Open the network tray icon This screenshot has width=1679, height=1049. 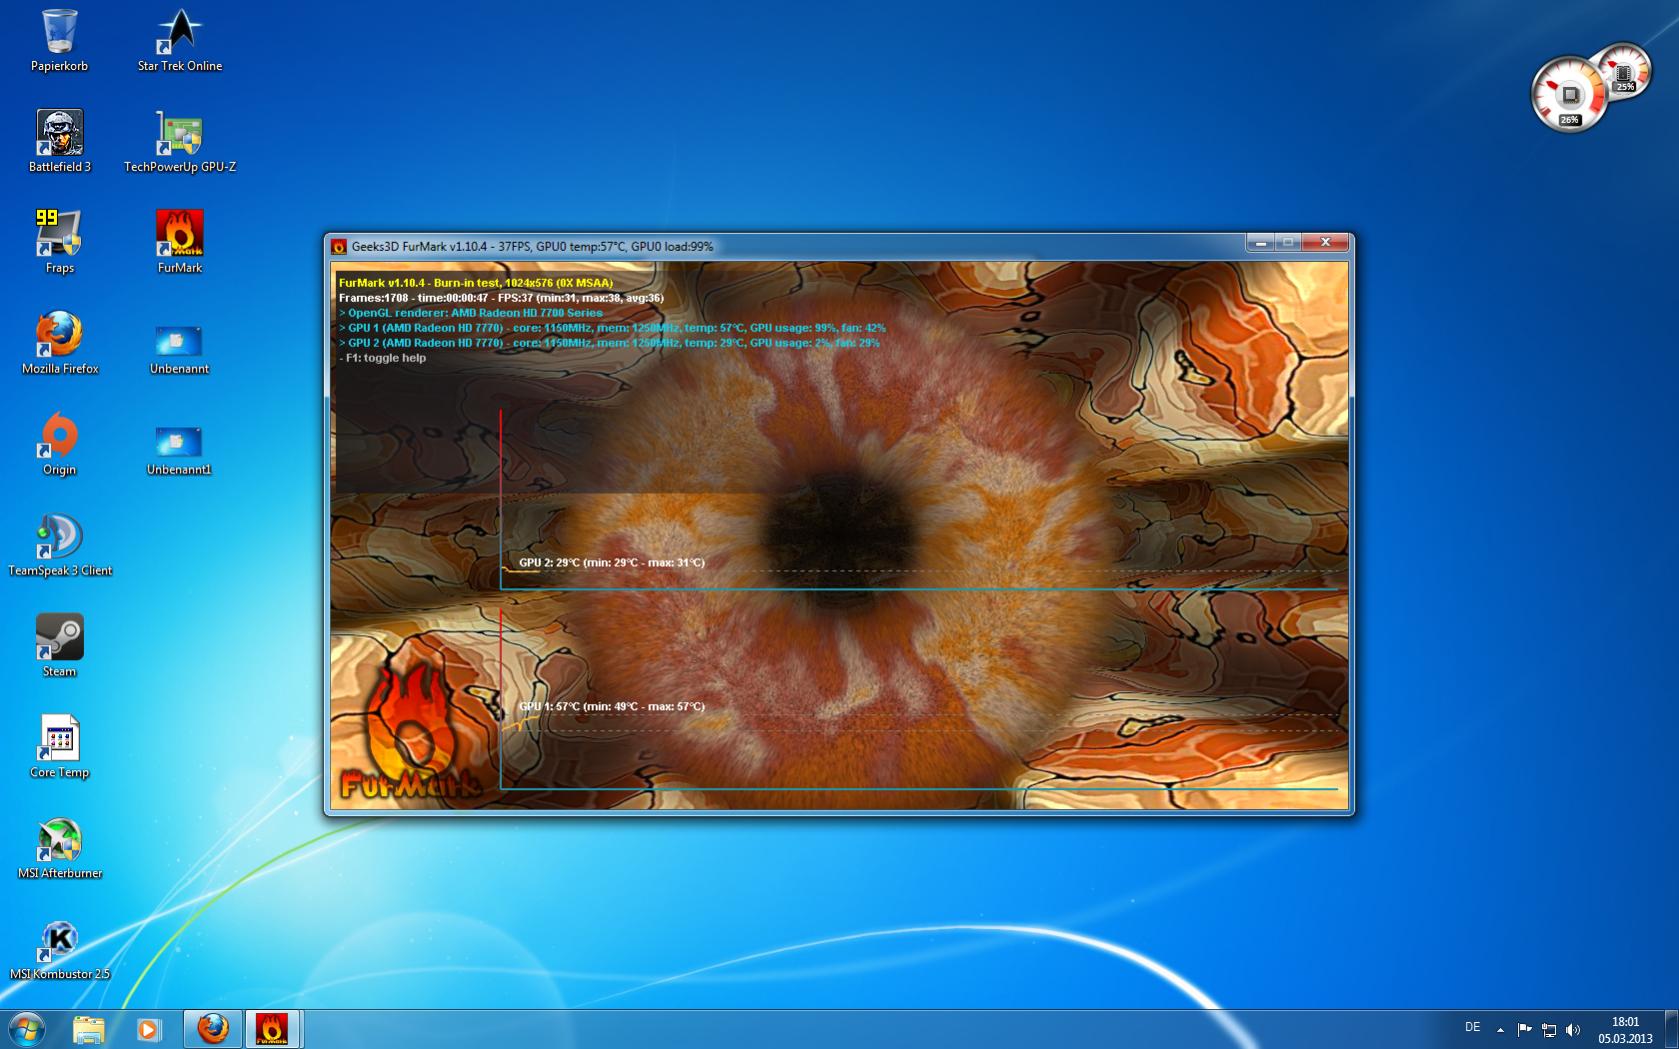click(1548, 1029)
